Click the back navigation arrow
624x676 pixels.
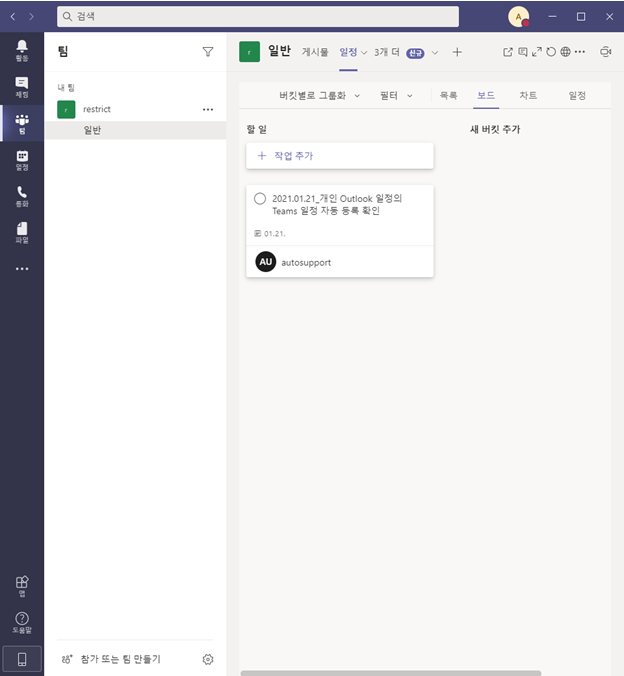pos(13,16)
